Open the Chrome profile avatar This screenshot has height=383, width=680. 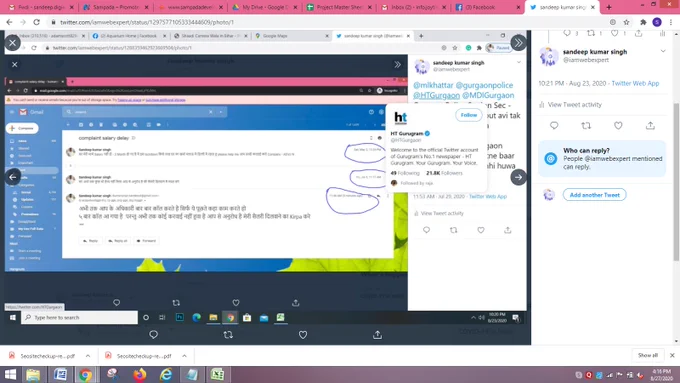(657, 22)
